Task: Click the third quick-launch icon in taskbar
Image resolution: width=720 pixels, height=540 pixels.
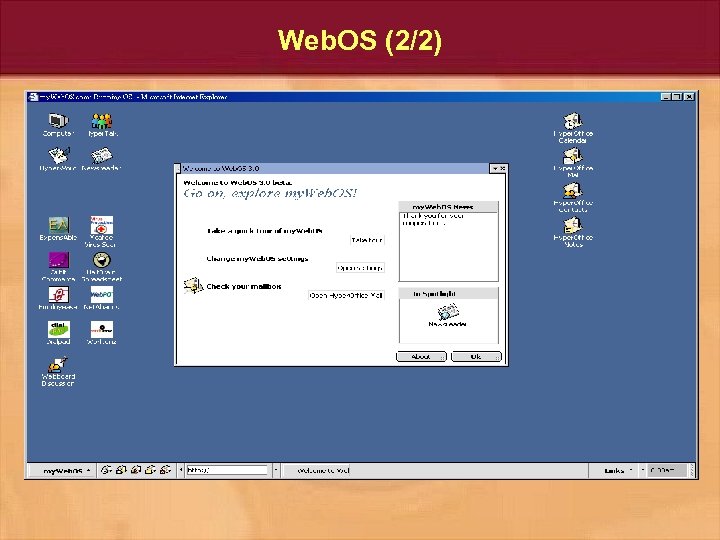Action: click(x=135, y=470)
